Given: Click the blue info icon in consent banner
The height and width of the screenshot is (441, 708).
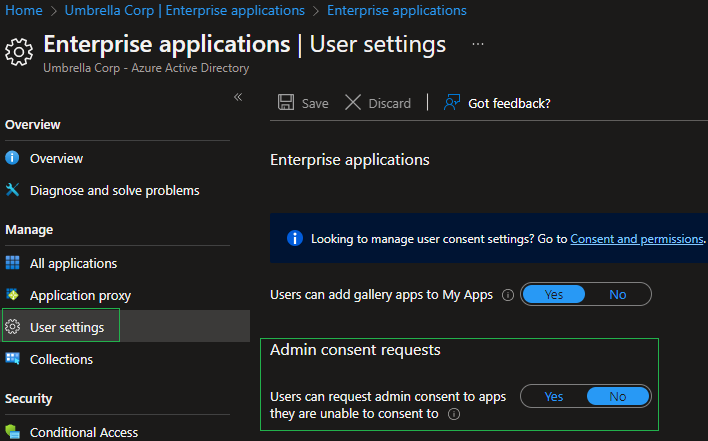Looking at the screenshot, I should 295,238.
